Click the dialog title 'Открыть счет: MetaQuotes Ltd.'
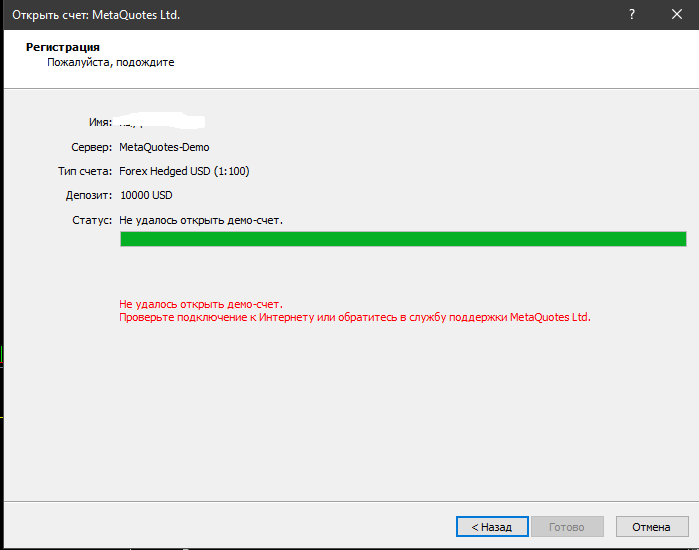 (96, 15)
